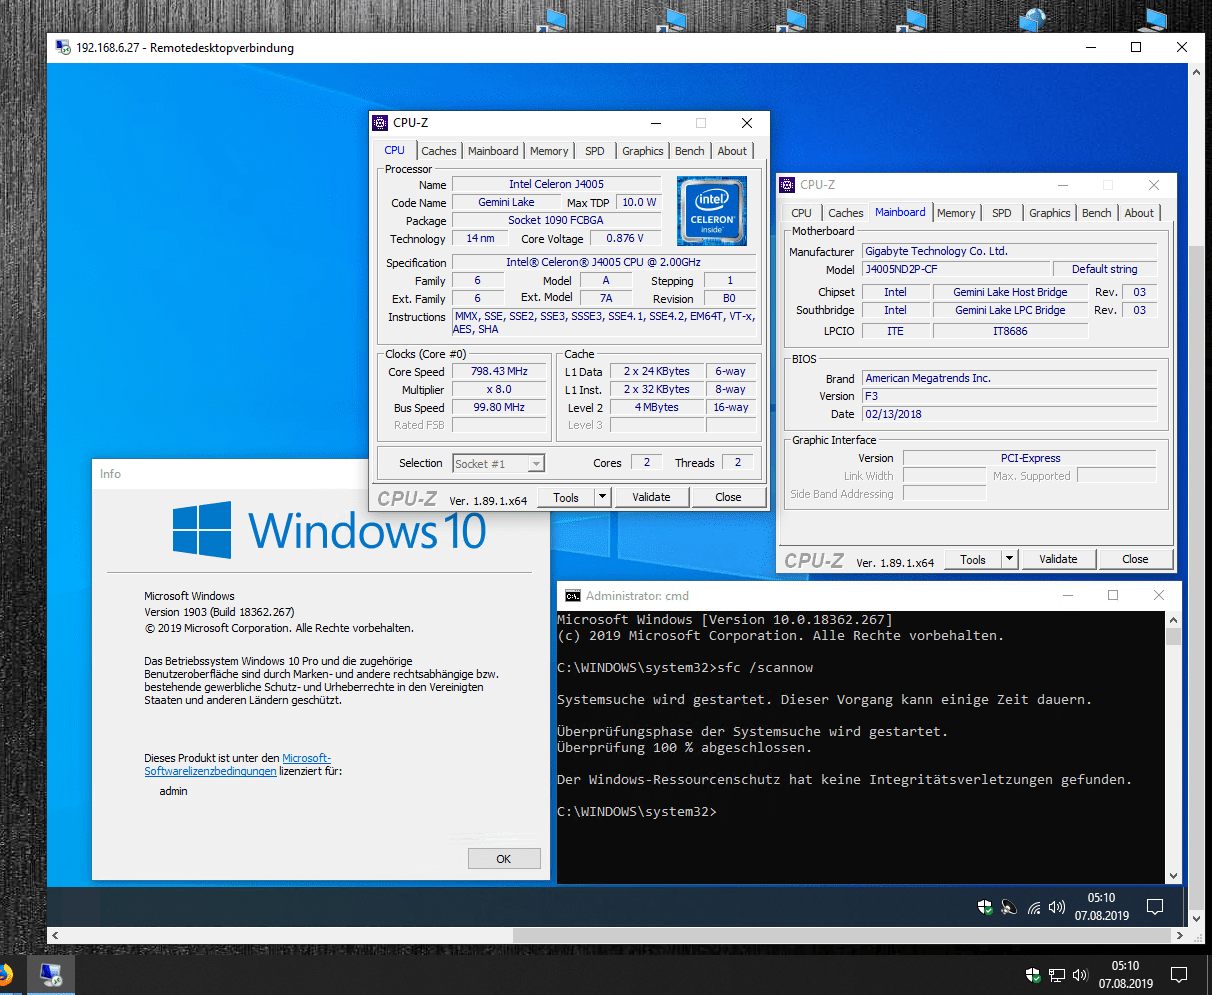Viewport: 1212px width, 995px height.
Task: Open About tab in the back CPU-Z window
Action: (1139, 213)
